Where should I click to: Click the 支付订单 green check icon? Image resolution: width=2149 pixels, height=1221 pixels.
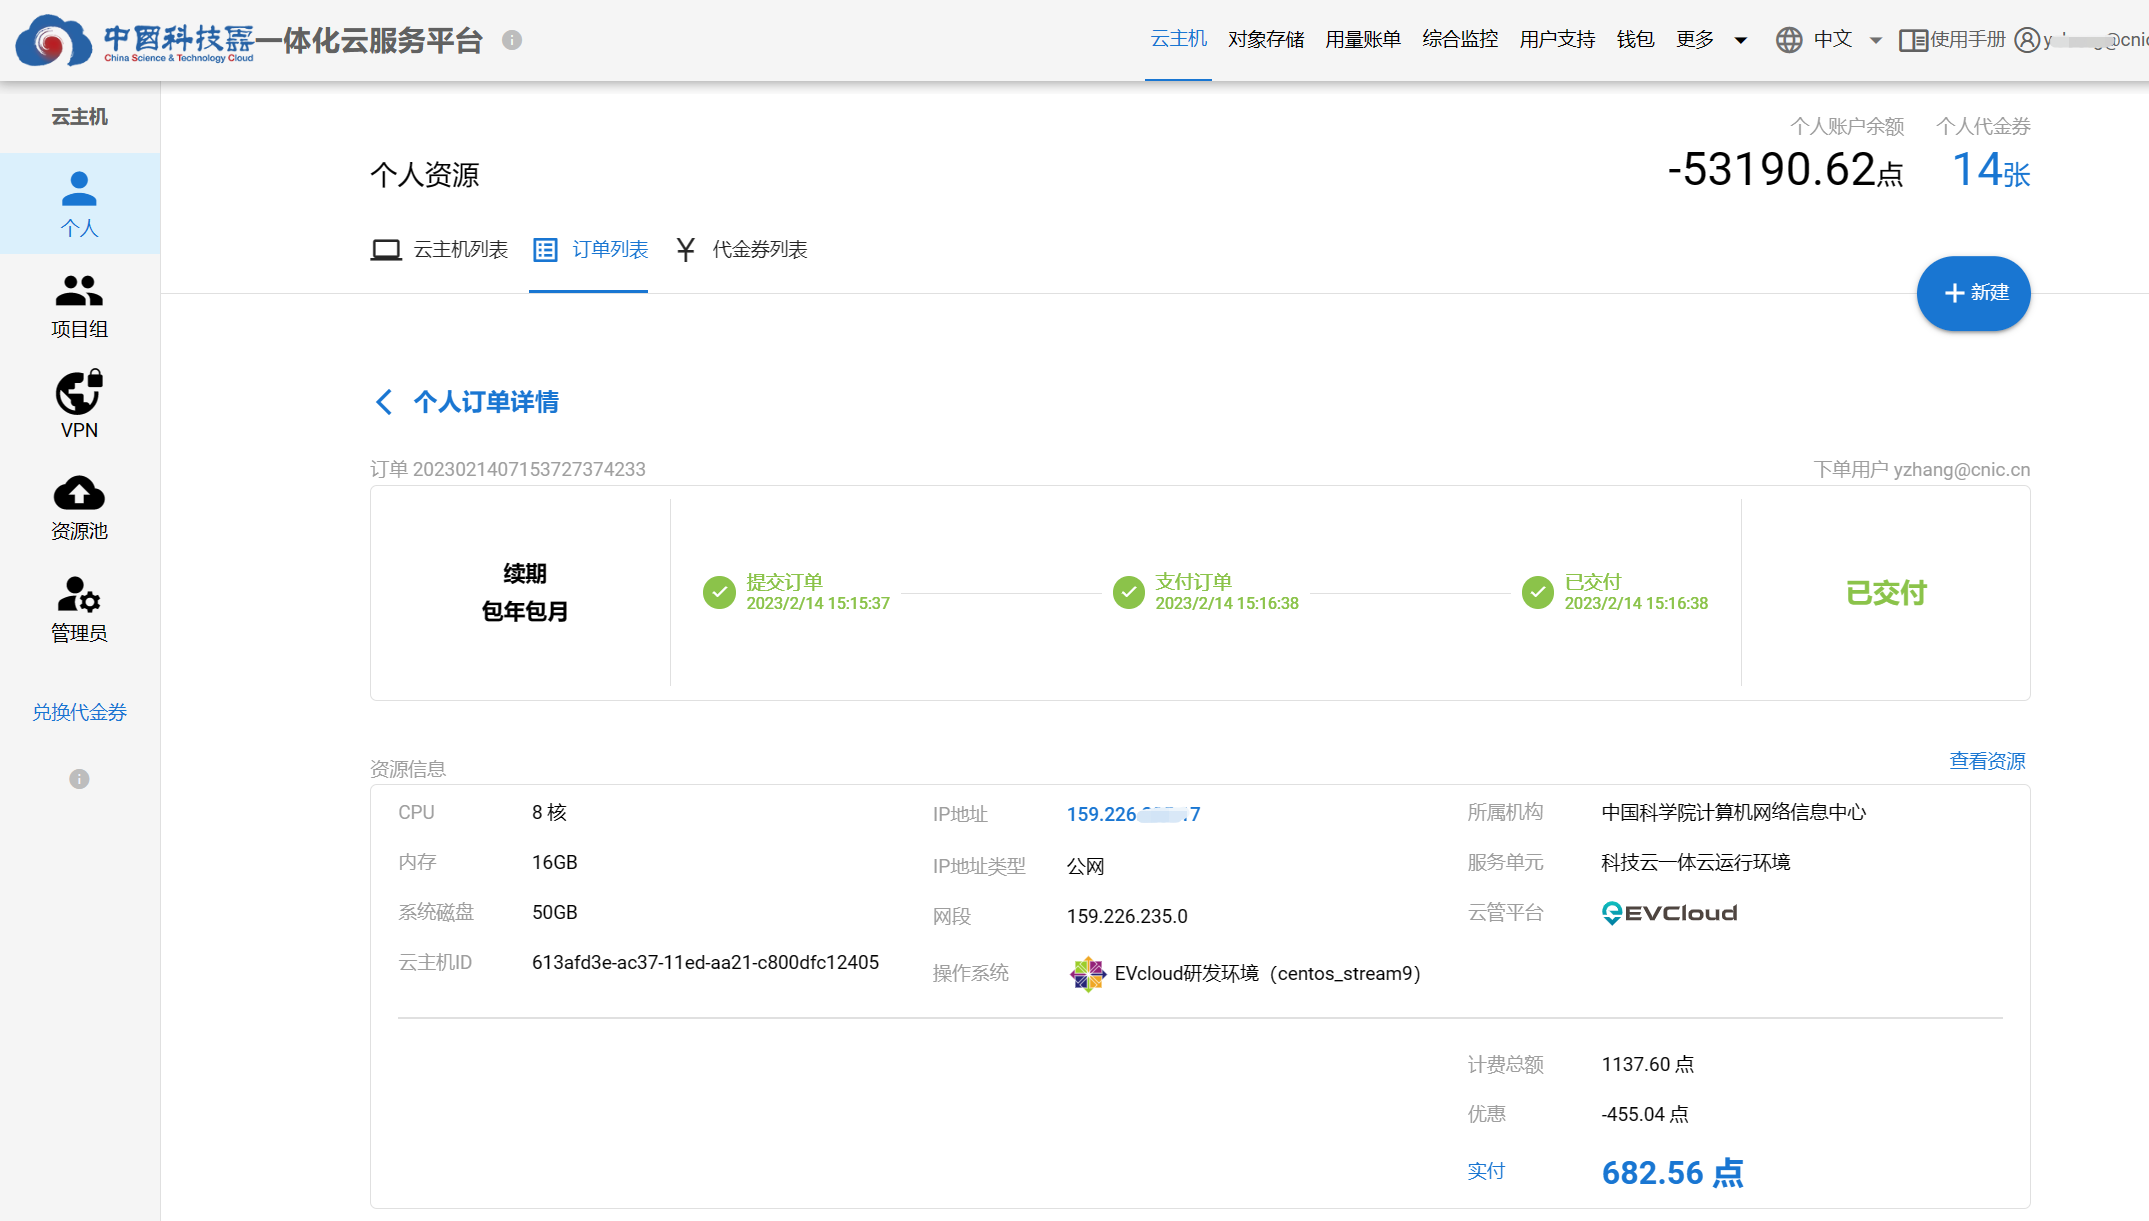tap(1128, 593)
